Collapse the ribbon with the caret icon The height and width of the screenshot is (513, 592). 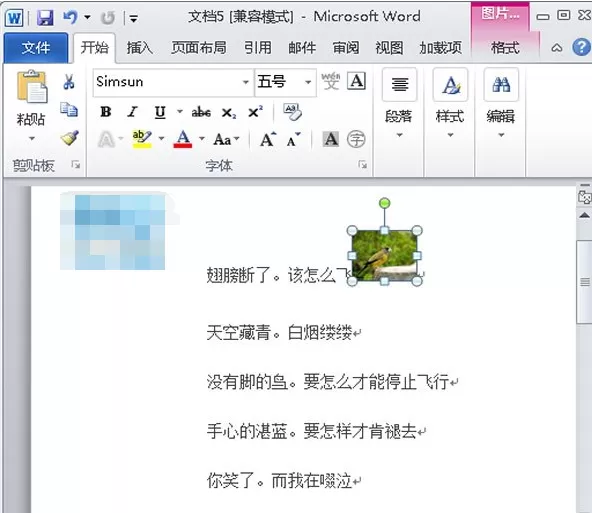557,48
